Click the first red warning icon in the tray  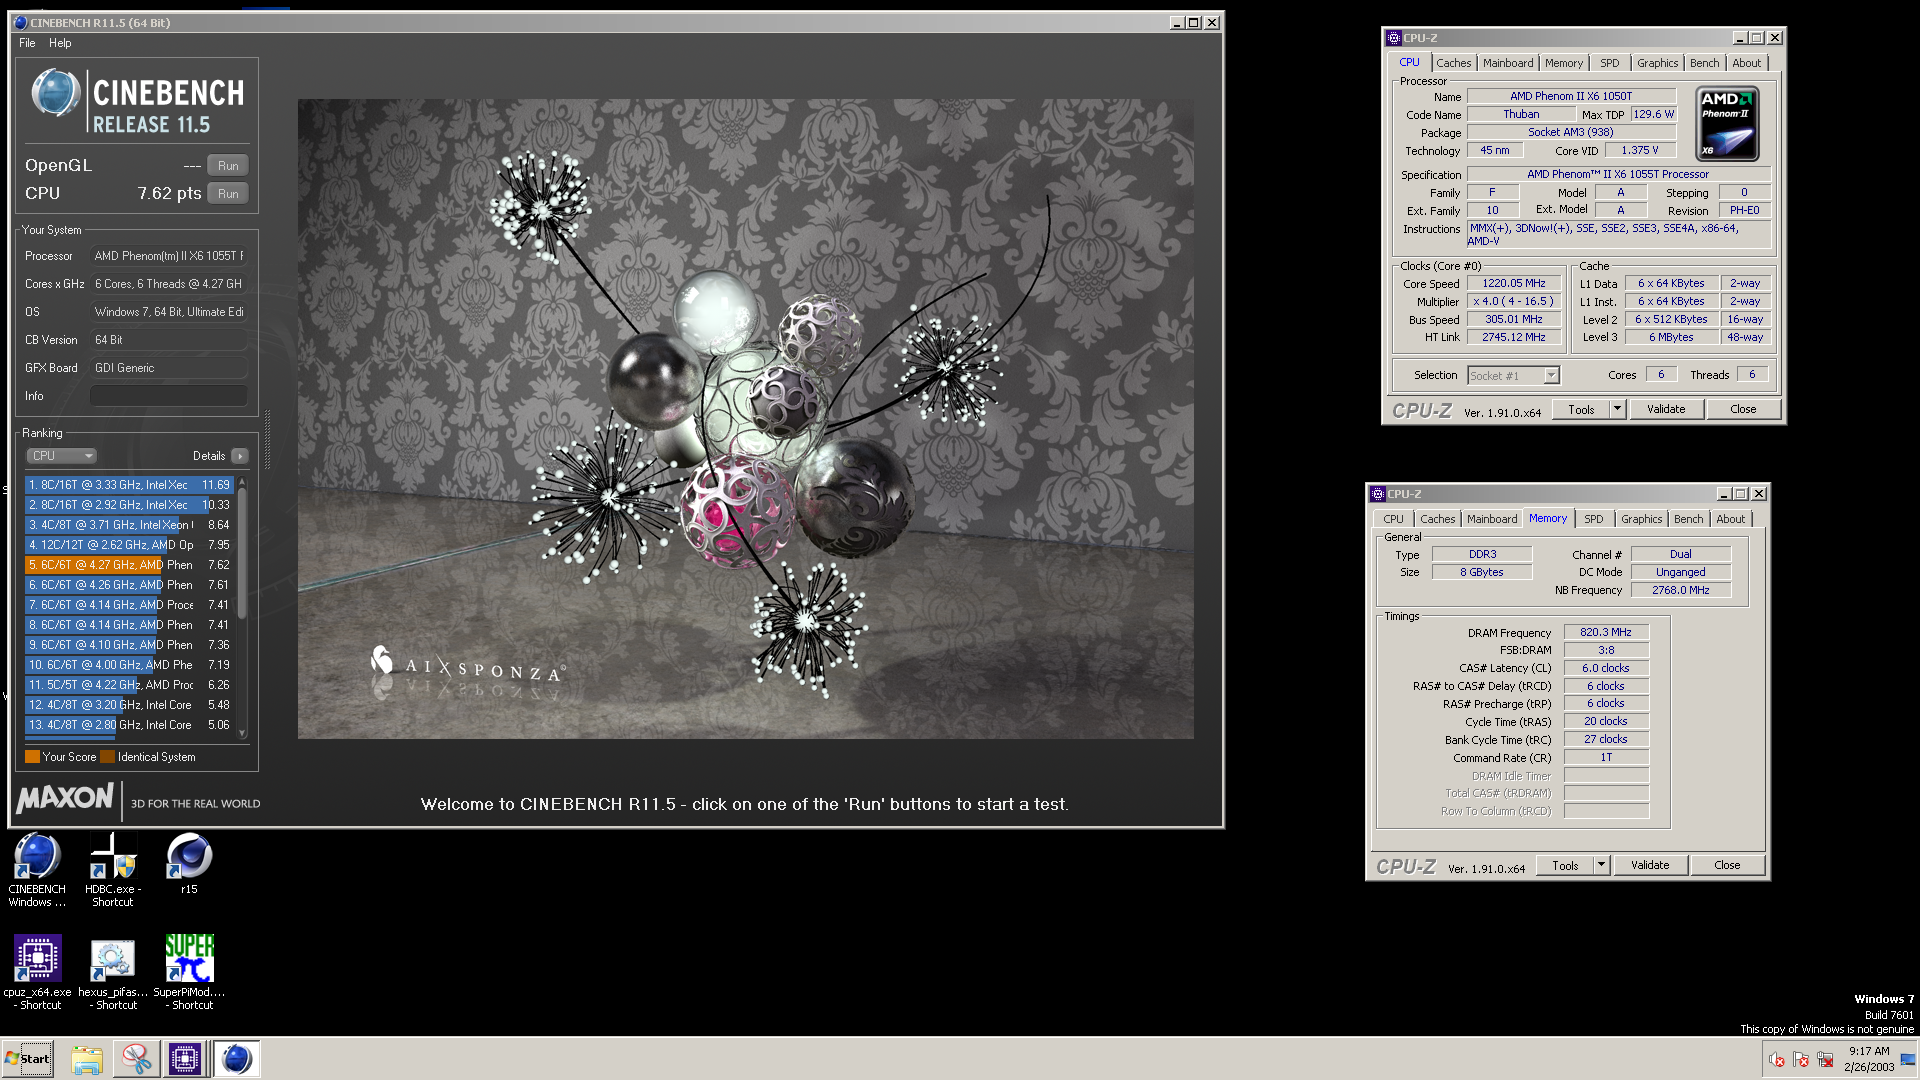click(1776, 1060)
